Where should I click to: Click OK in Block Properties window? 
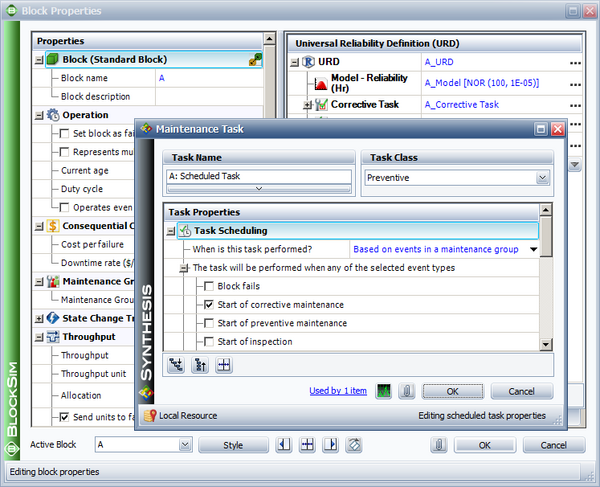point(484,445)
